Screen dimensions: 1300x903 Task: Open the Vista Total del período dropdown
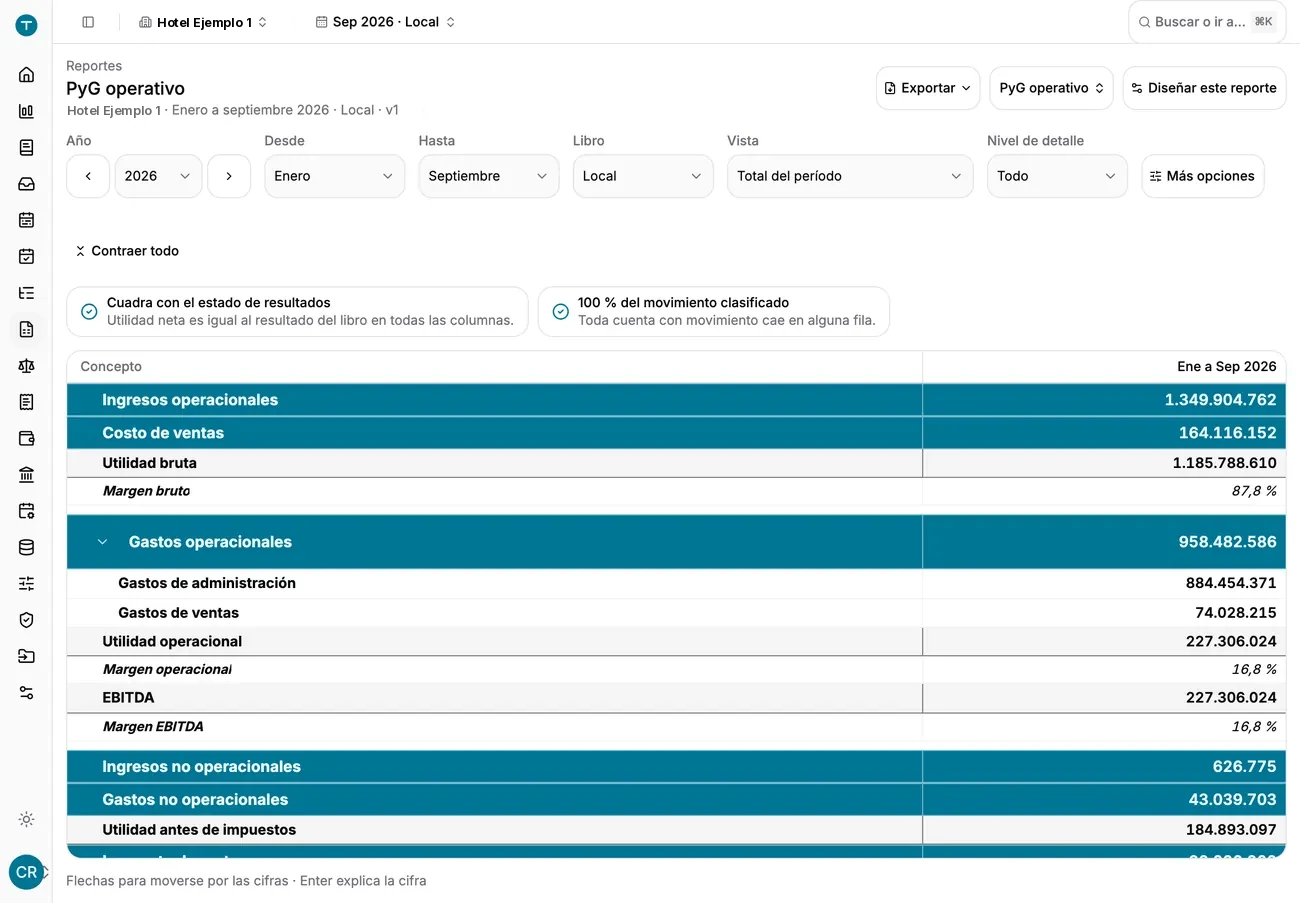tap(850, 176)
